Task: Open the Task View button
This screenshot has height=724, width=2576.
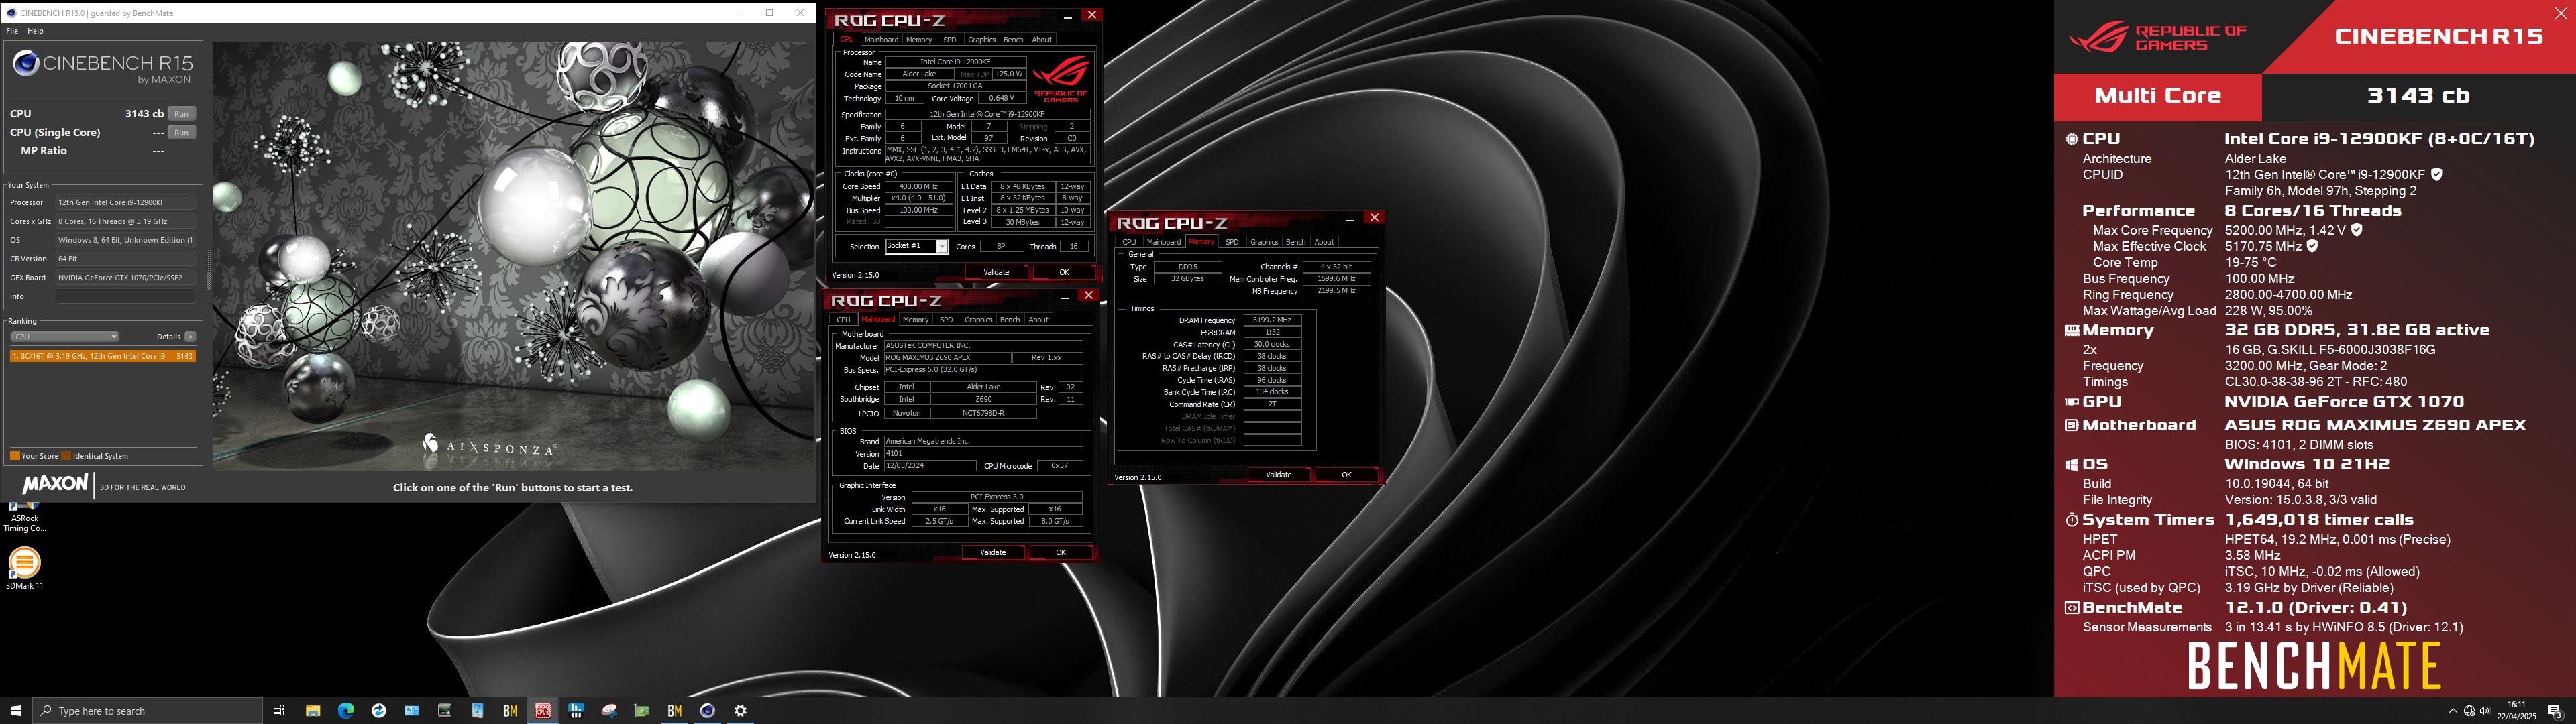Action: pyautogui.click(x=279, y=711)
